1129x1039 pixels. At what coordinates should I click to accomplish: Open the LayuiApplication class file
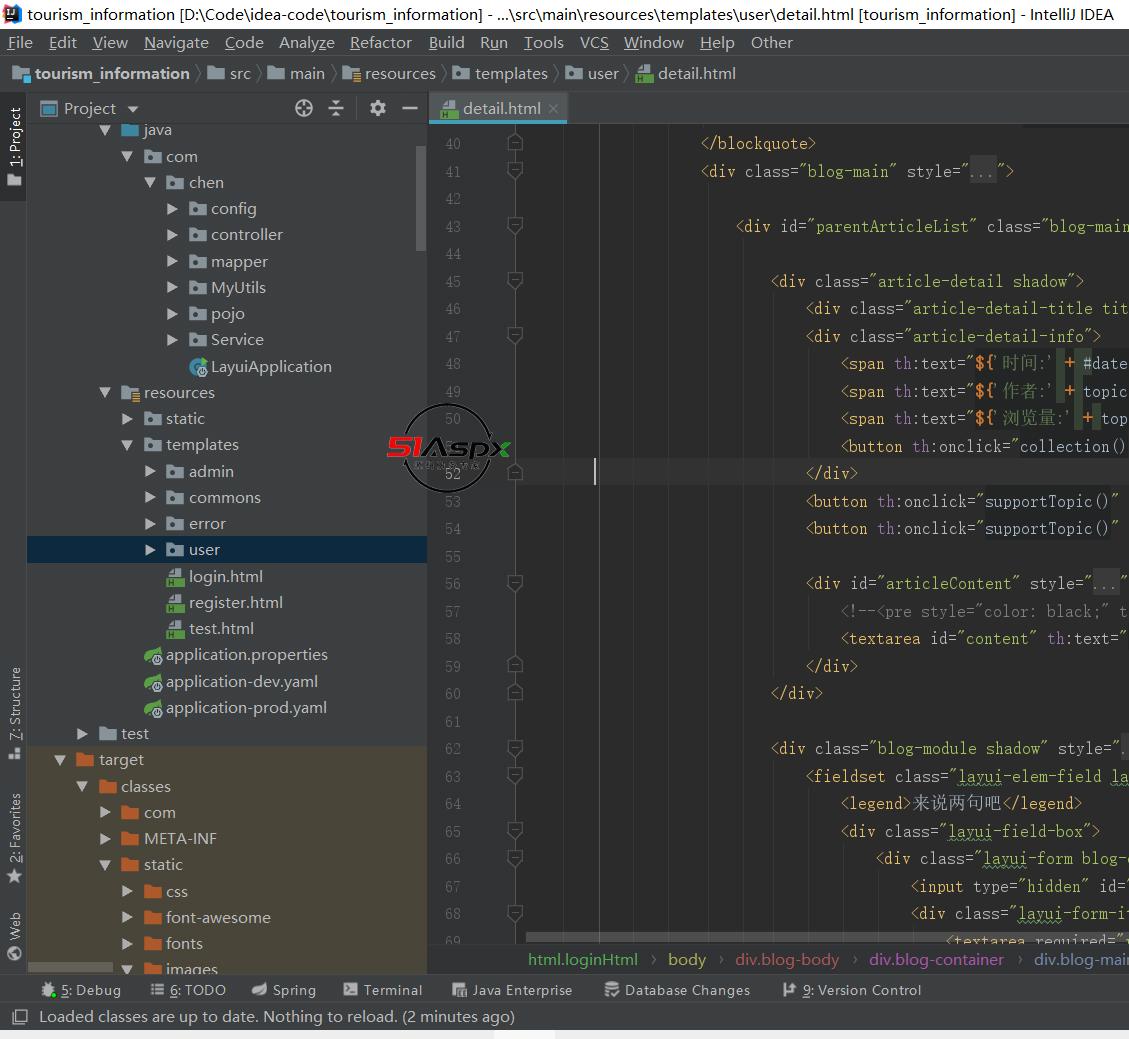tap(270, 366)
